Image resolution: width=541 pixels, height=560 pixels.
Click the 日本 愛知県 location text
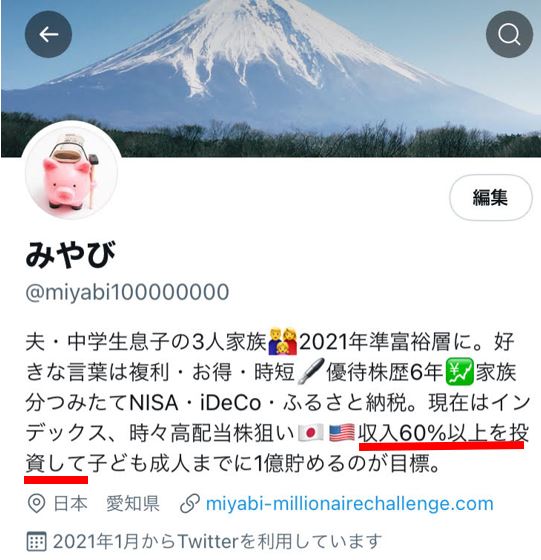[106, 504]
